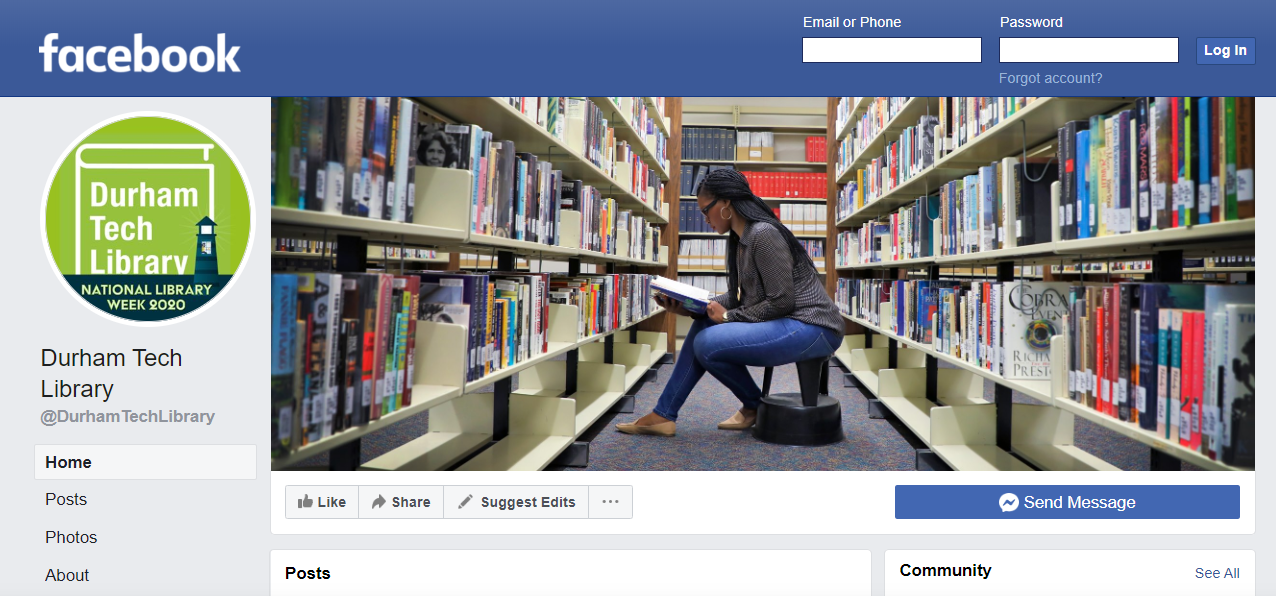The height and width of the screenshot is (596, 1276).
Task: Open the library cover photo
Action: click(x=763, y=284)
